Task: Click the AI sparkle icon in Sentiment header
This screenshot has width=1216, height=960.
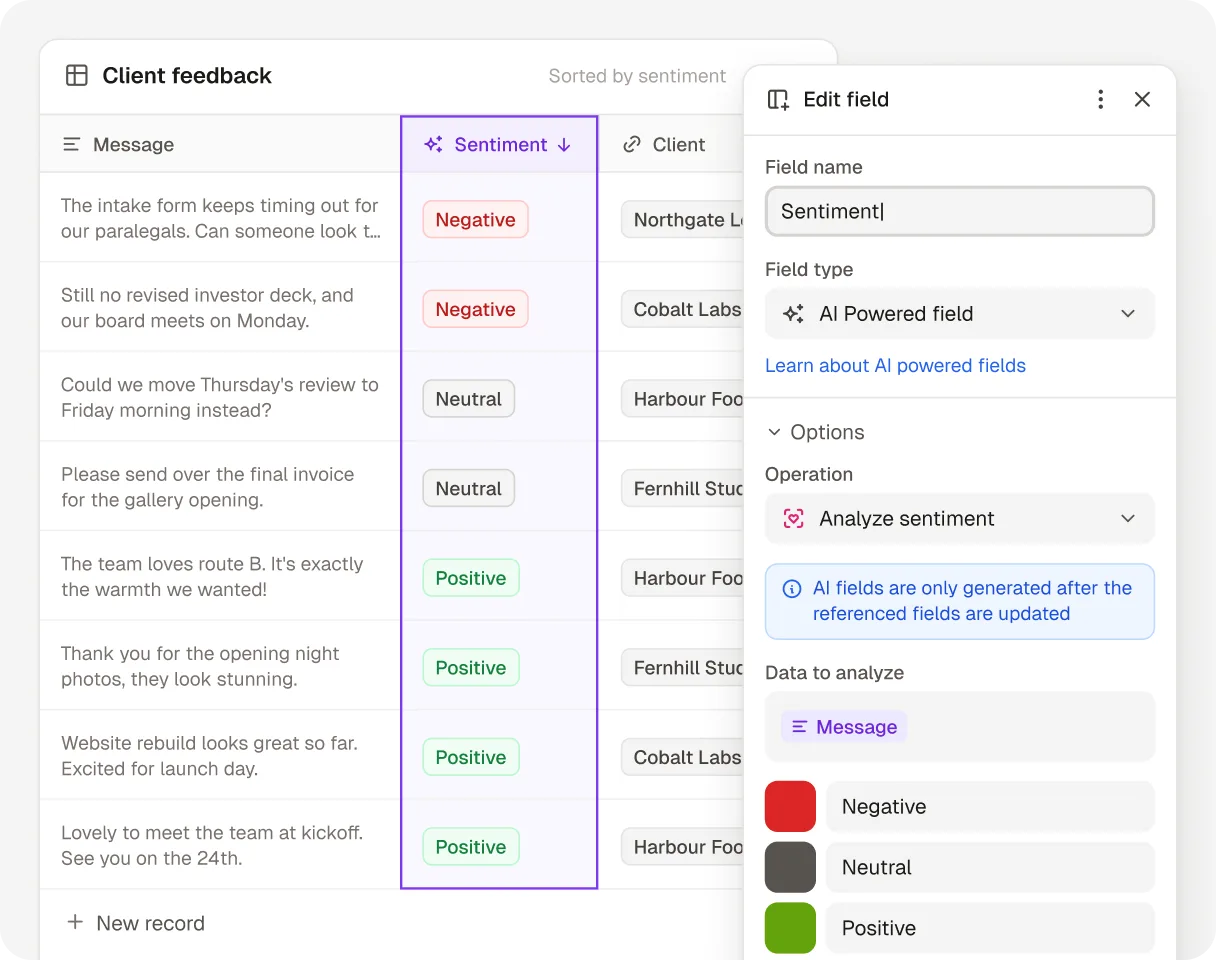Action: (433, 144)
